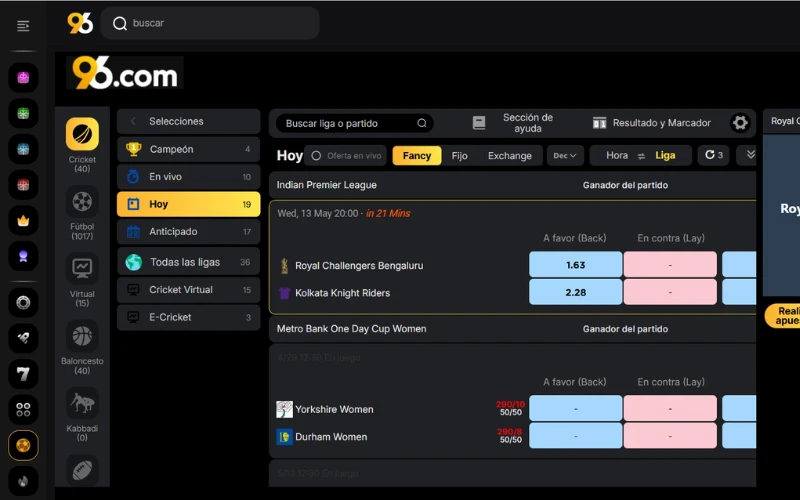Viewport: 800px width, 500px height.
Task: Select E-Cricket entry
Action: (x=189, y=317)
